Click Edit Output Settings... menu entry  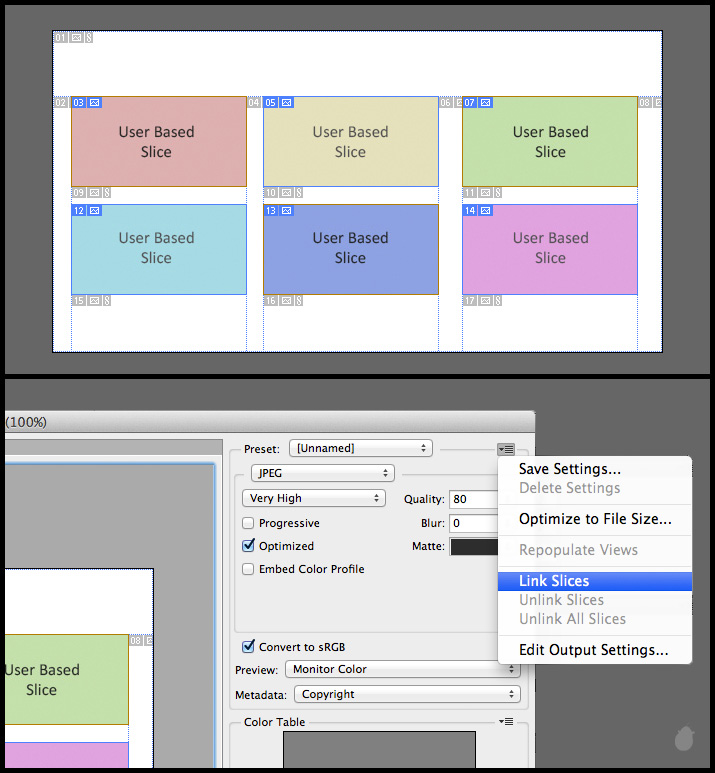click(594, 650)
